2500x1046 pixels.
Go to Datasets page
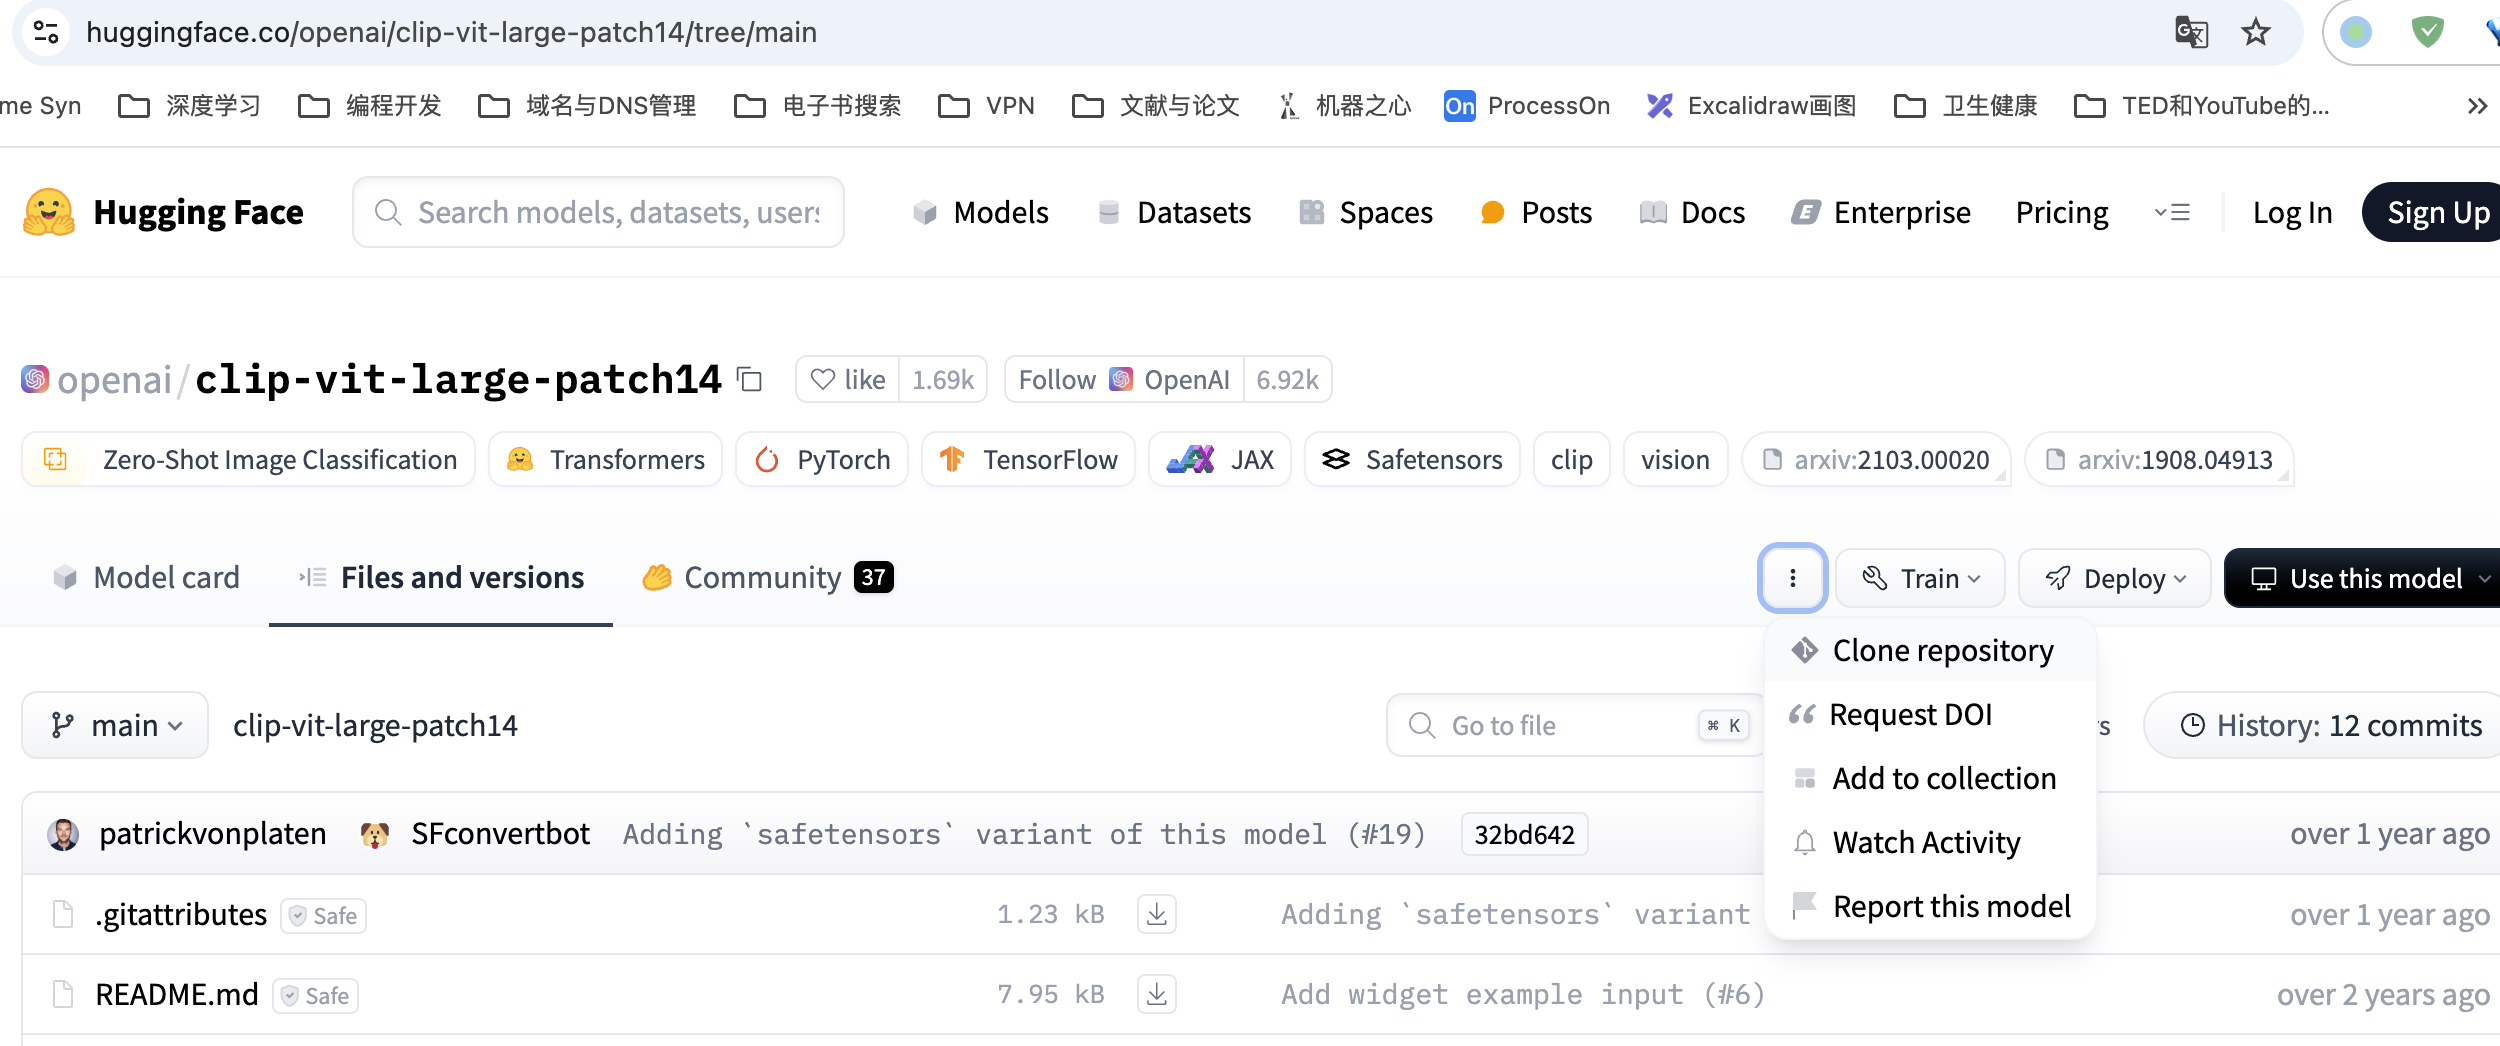(1174, 212)
